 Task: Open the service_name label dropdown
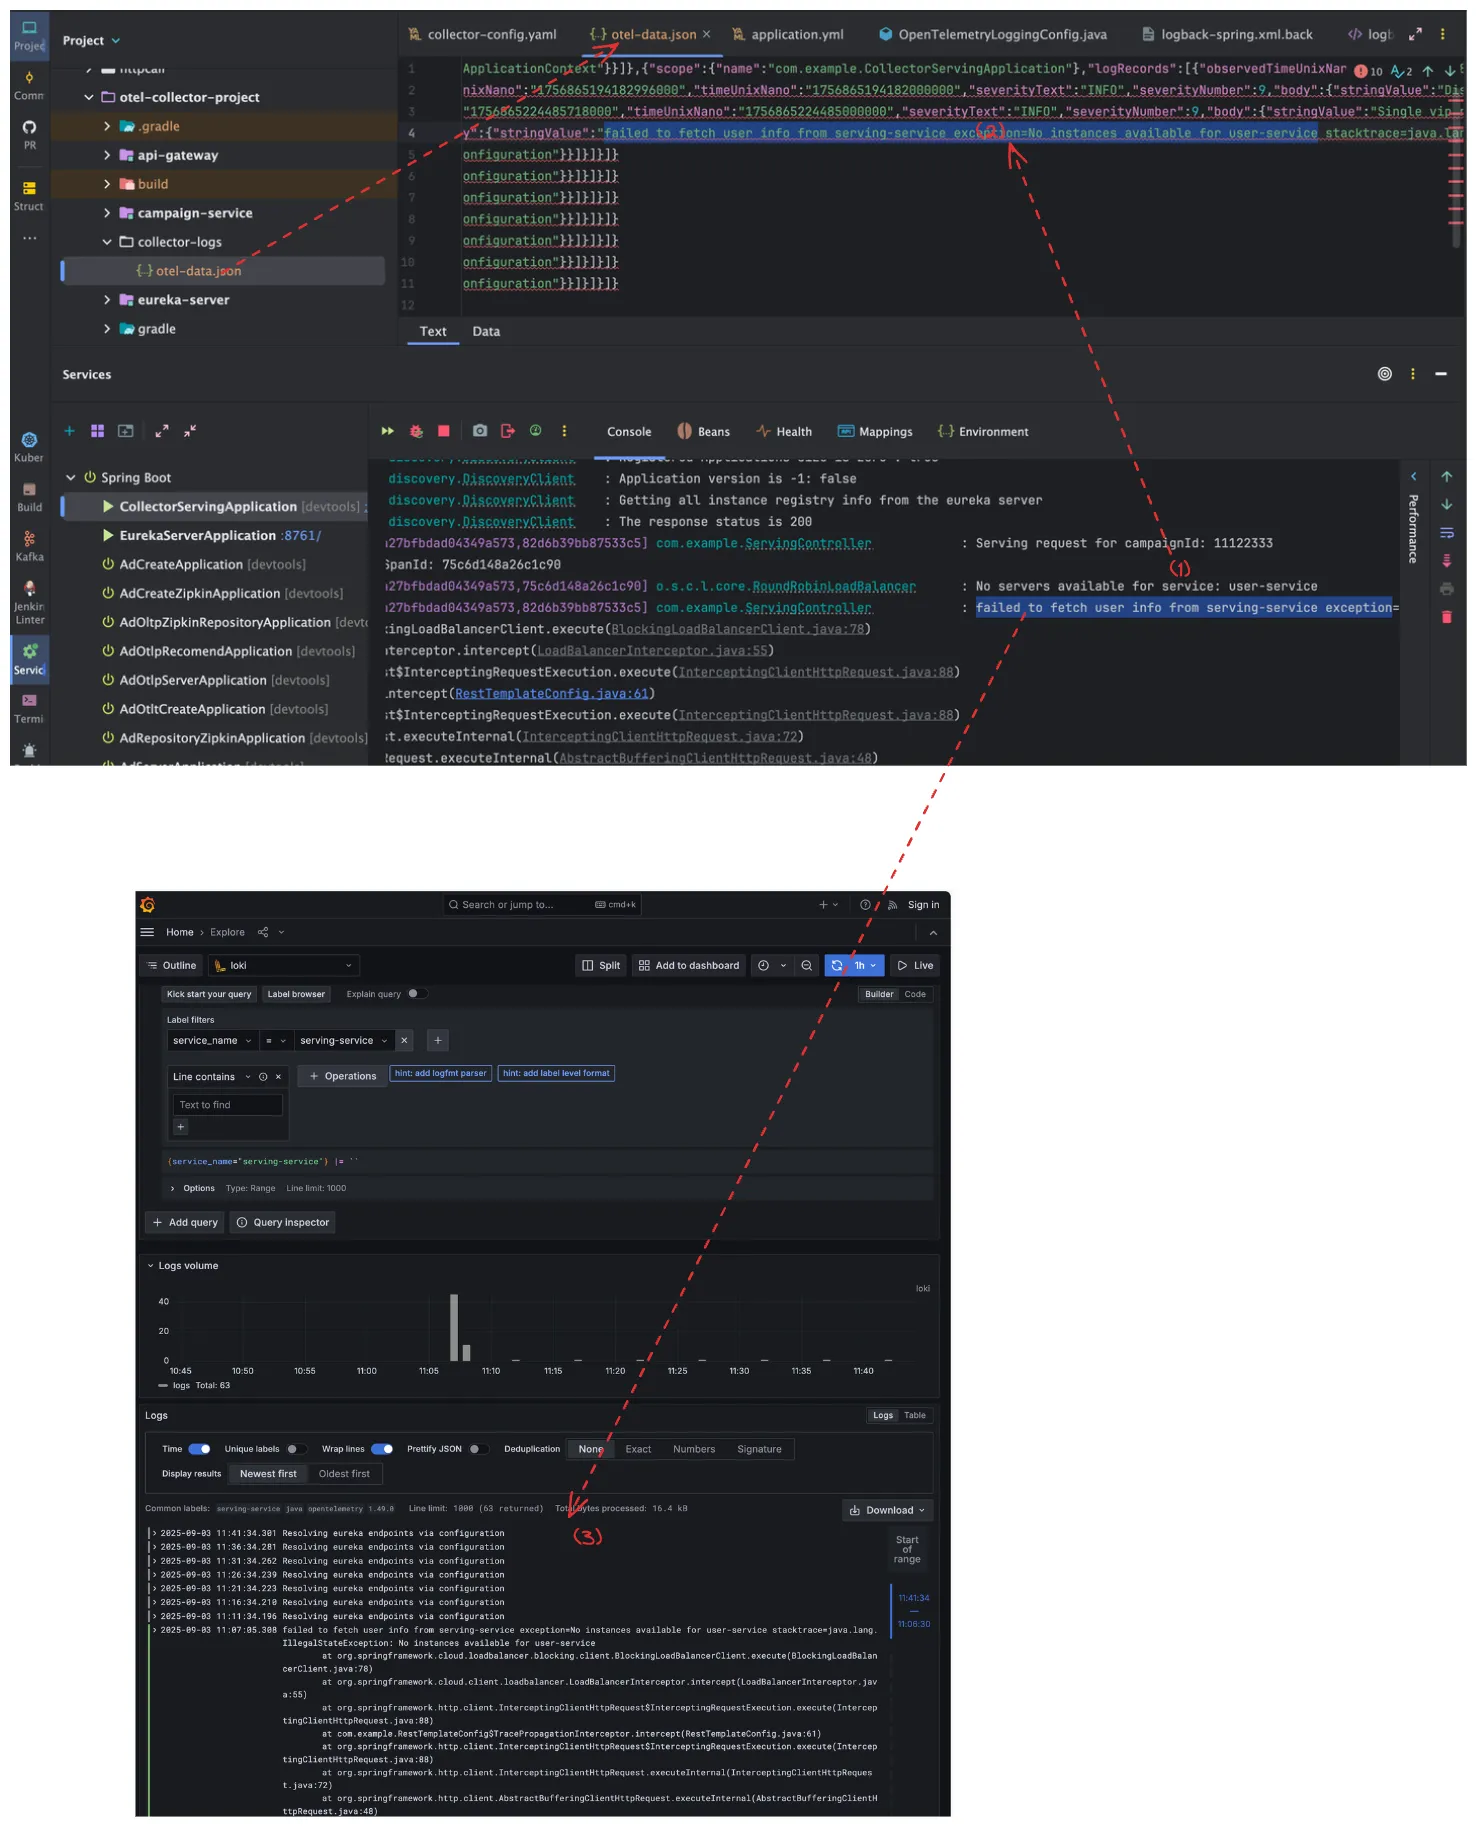click(212, 1041)
